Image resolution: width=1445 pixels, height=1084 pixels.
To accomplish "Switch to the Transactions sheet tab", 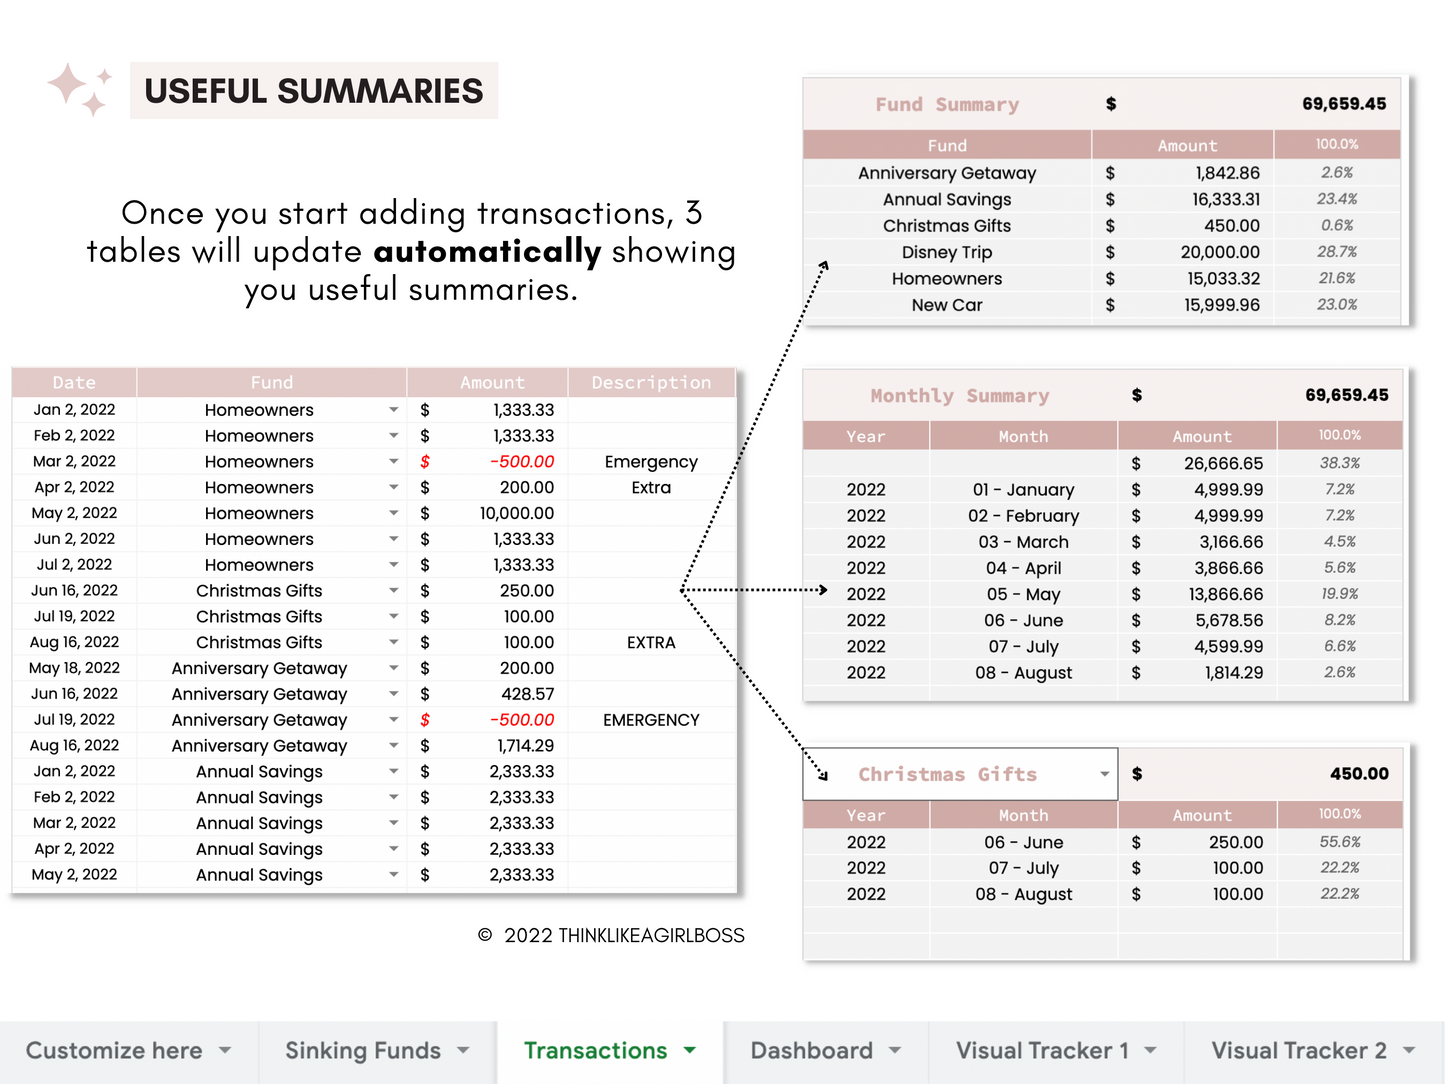I will point(596,1050).
